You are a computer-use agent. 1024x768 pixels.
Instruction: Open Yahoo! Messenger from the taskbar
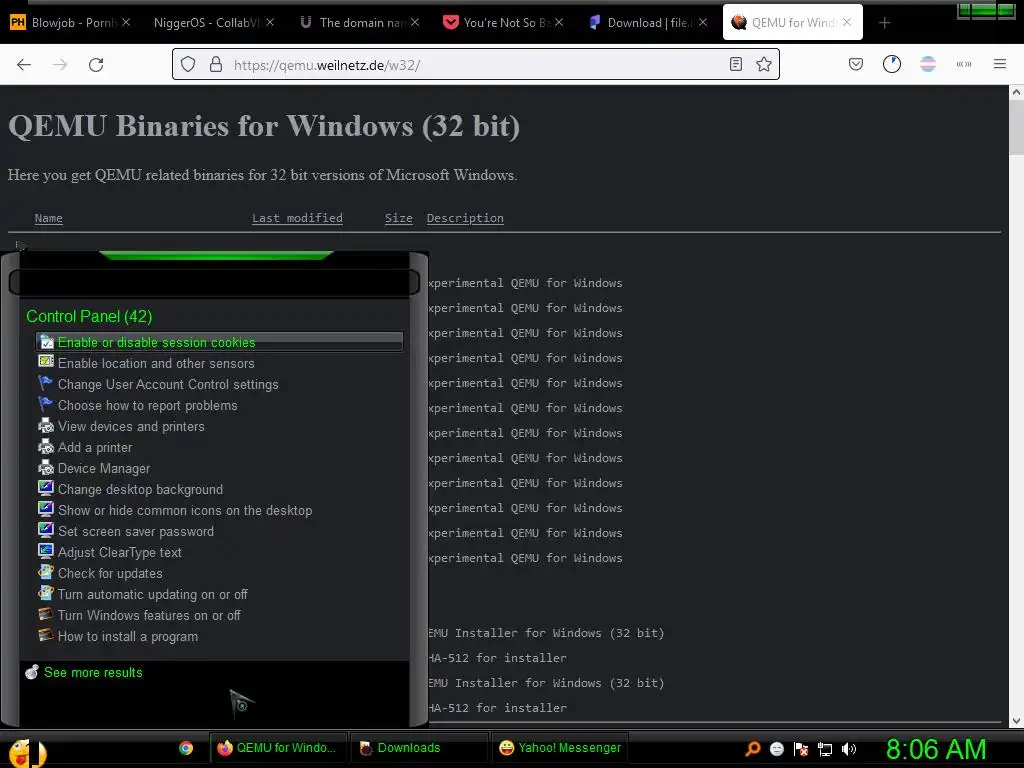click(559, 748)
